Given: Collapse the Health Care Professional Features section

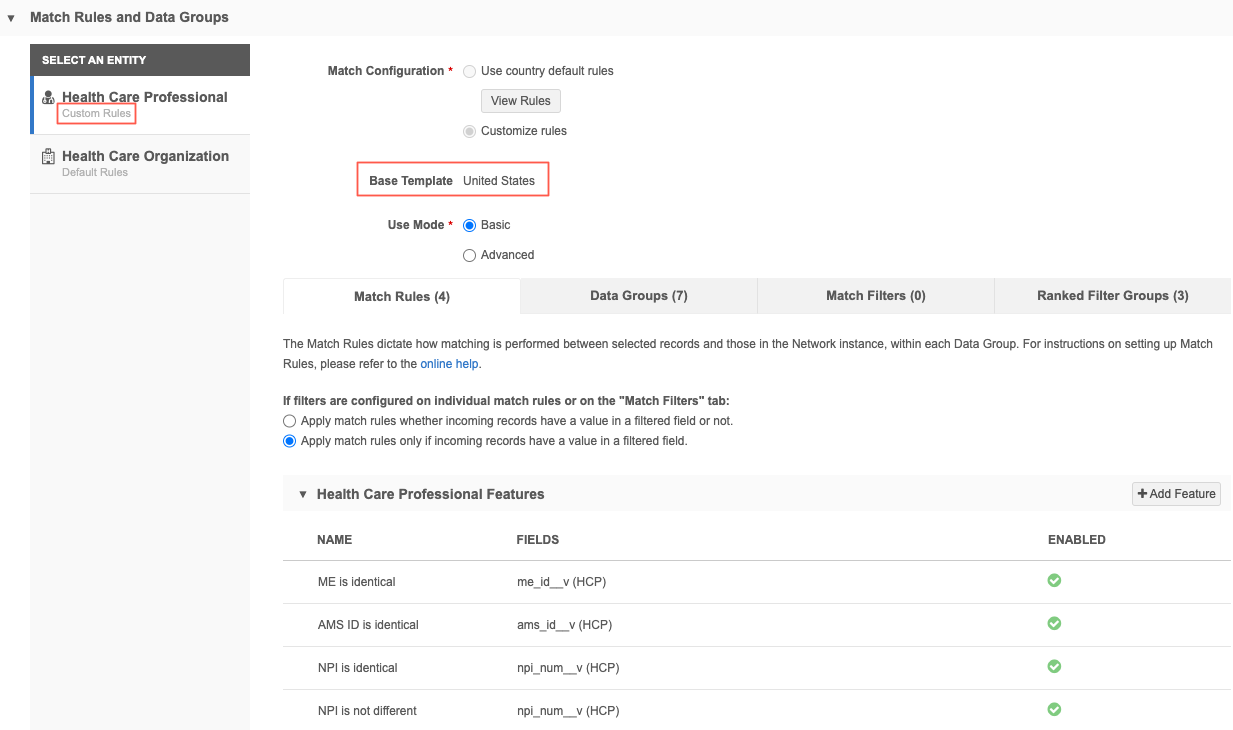Looking at the screenshot, I should (303, 495).
